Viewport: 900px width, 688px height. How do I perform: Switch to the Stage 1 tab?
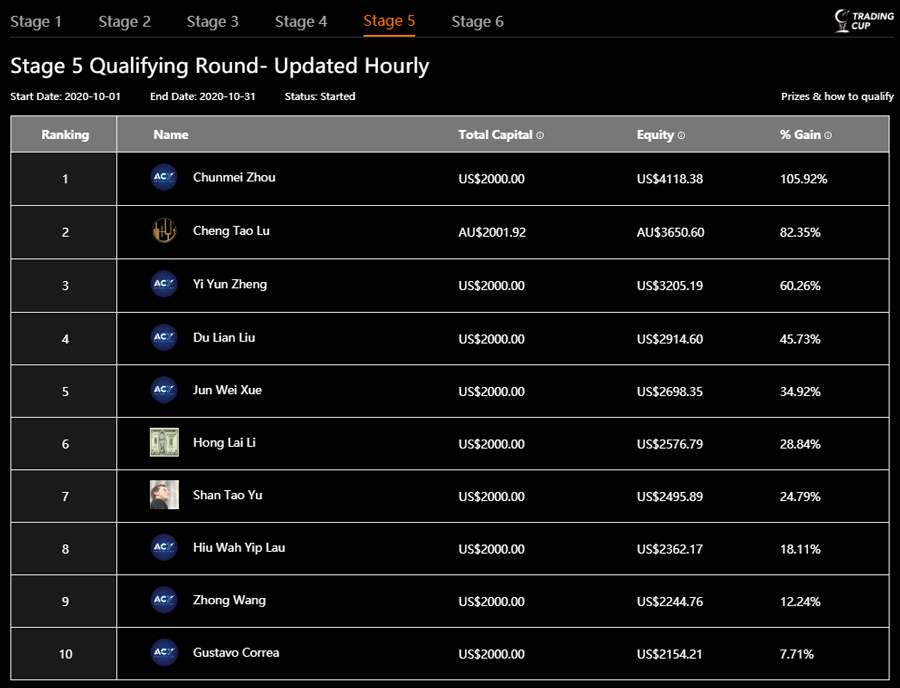pyautogui.click(x=36, y=20)
